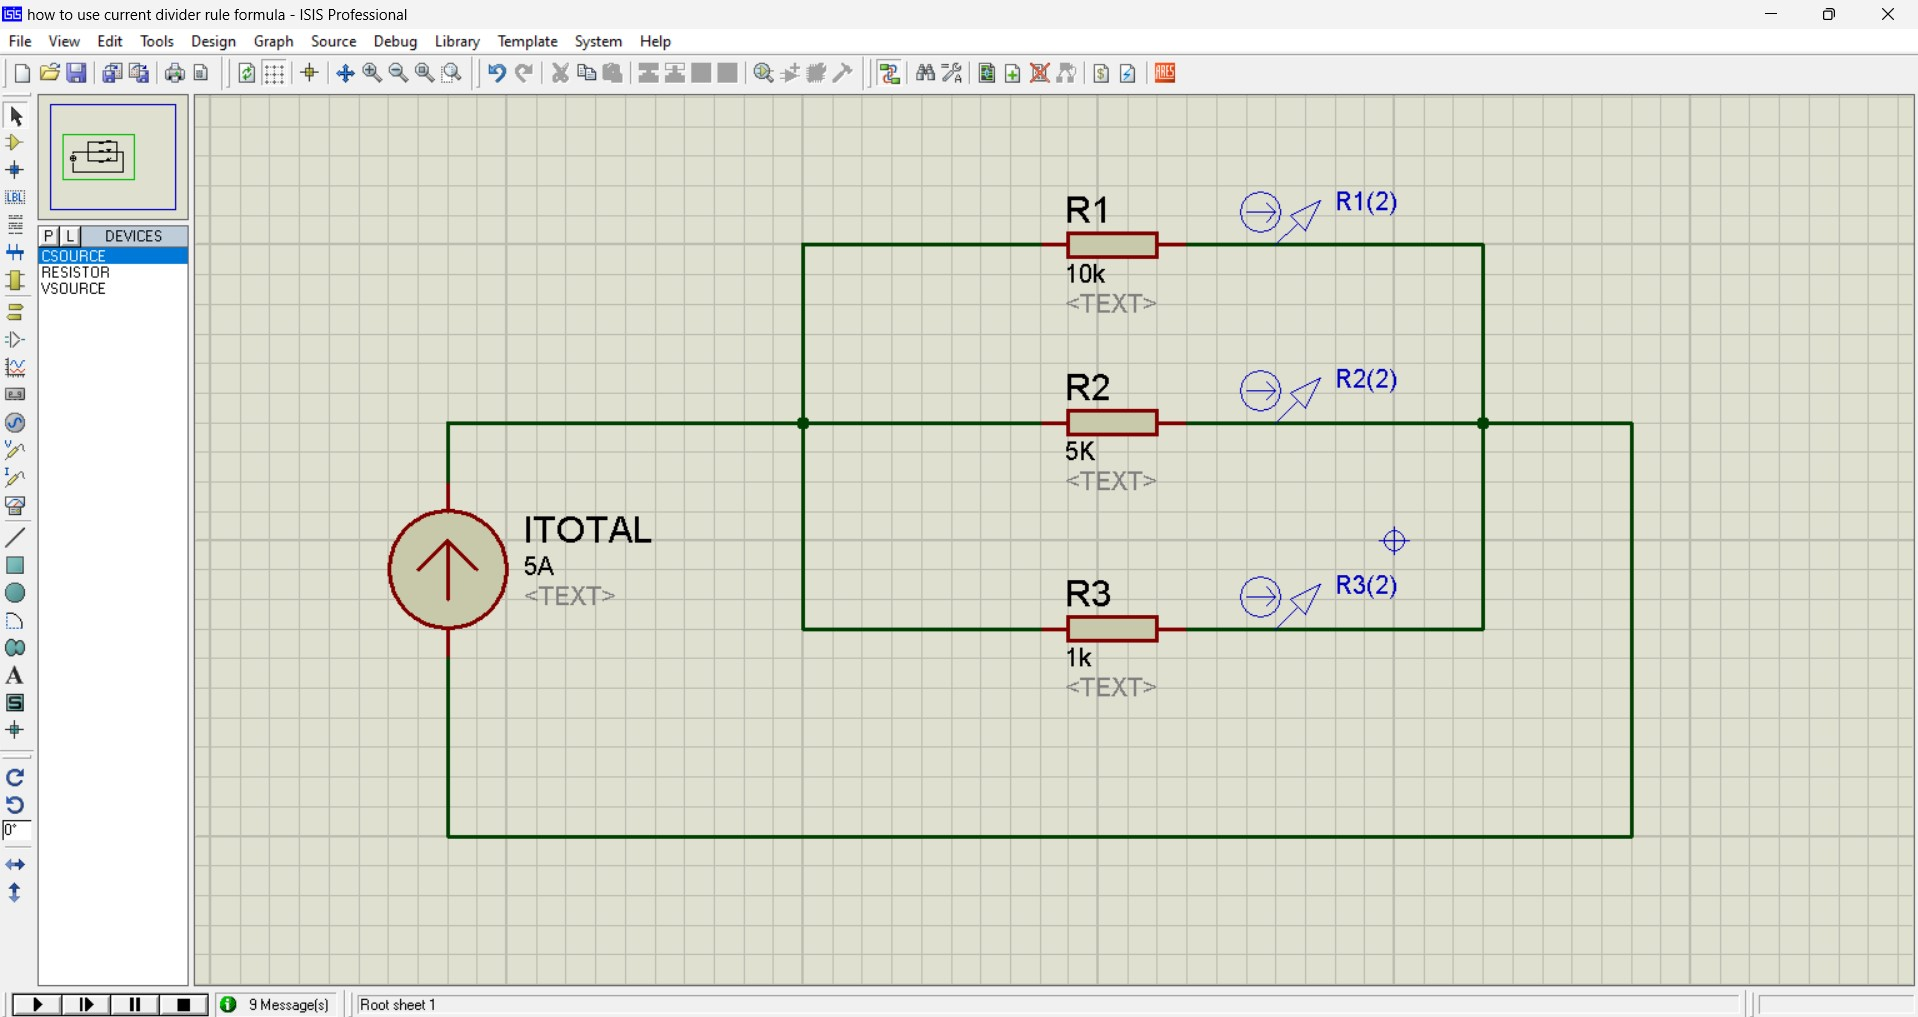The image size is (1918, 1017).
Task: Click the schematic overview thumbnail
Action: pos(113,157)
